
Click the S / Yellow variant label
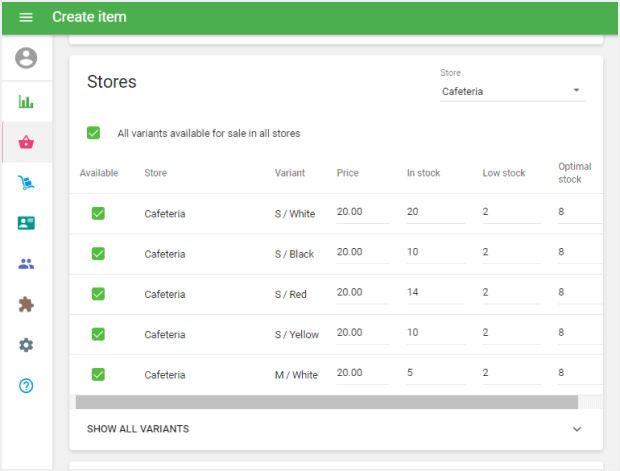coord(297,335)
